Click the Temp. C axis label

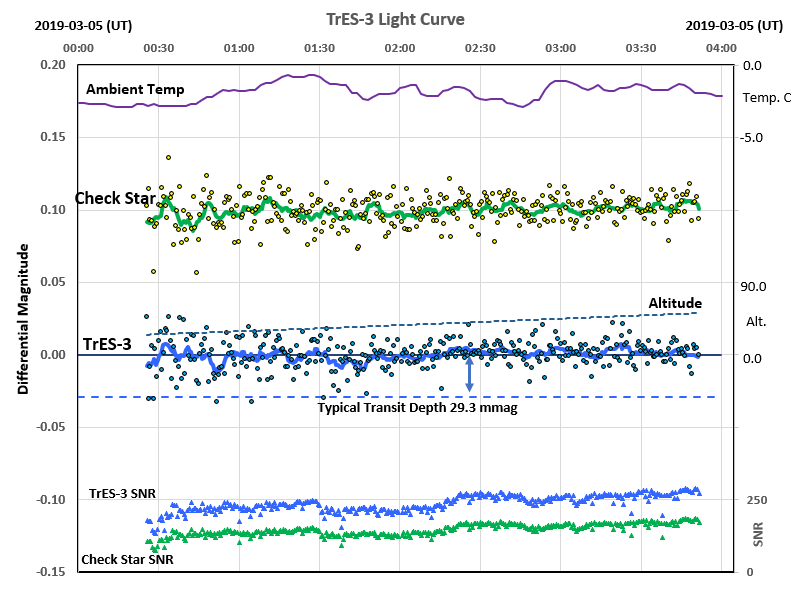[766, 97]
